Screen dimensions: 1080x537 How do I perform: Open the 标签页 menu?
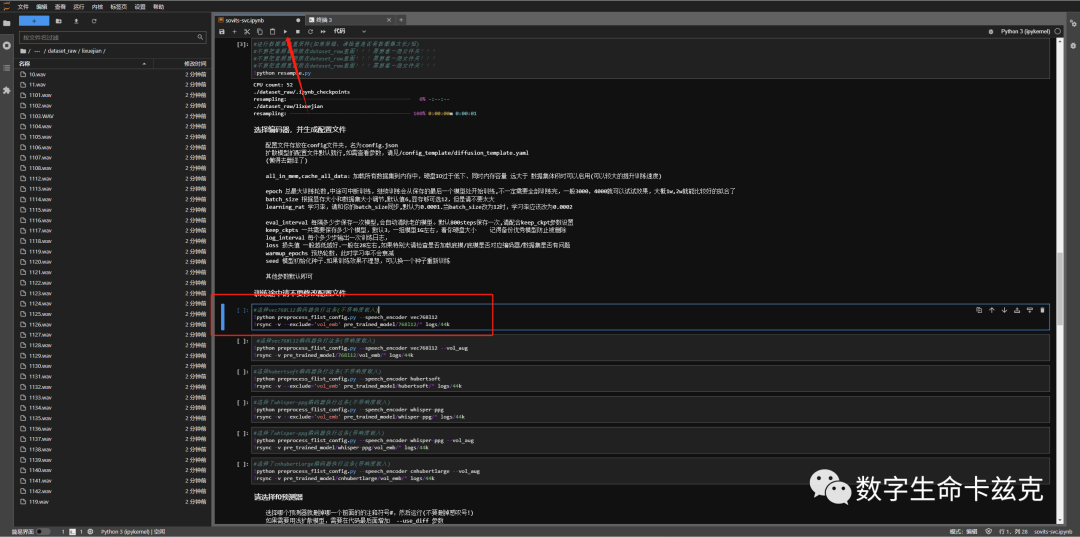pyautogui.click(x=118, y=6)
